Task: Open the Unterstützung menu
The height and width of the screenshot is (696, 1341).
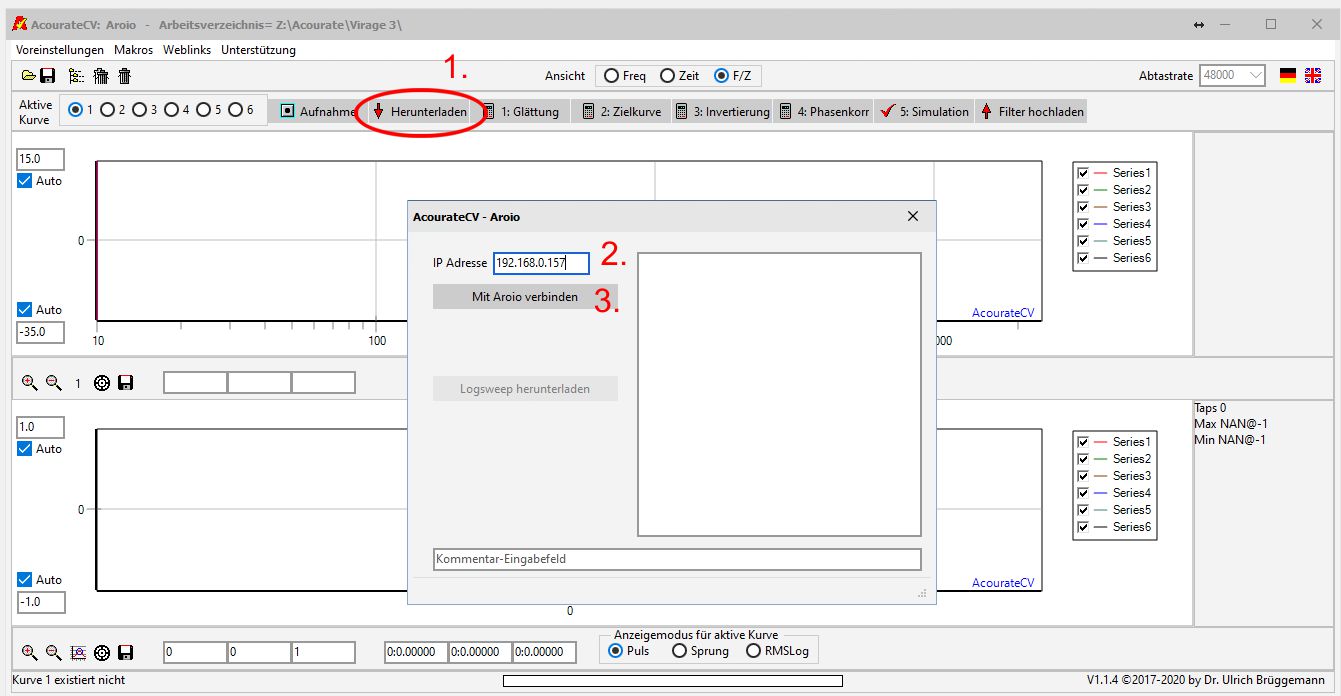Action: pos(258,50)
